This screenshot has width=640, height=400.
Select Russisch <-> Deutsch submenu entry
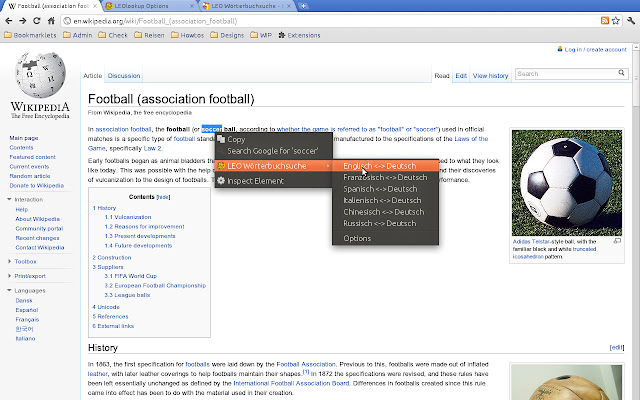pyautogui.click(x=386, y=223)
